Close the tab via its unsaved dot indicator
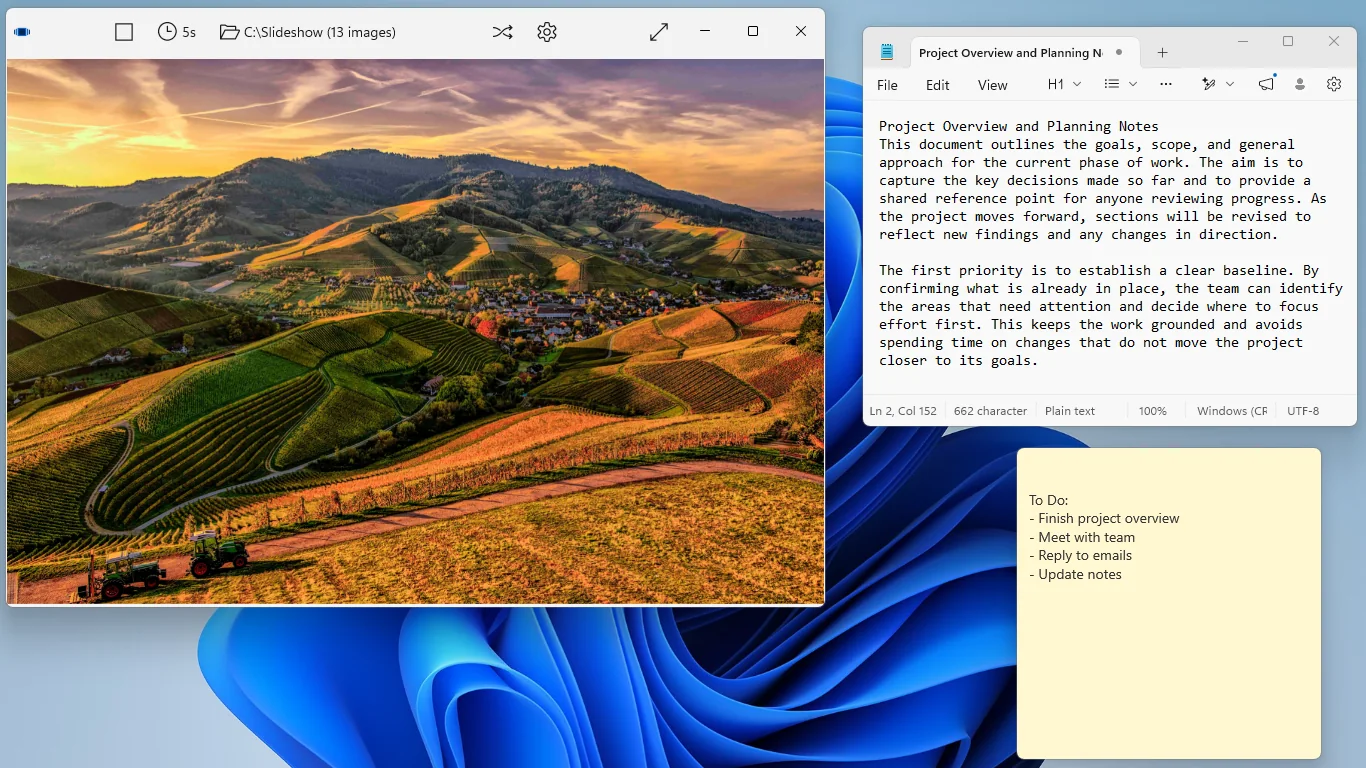Viewport: 1366px width, 768px height. pos(1119,52)
